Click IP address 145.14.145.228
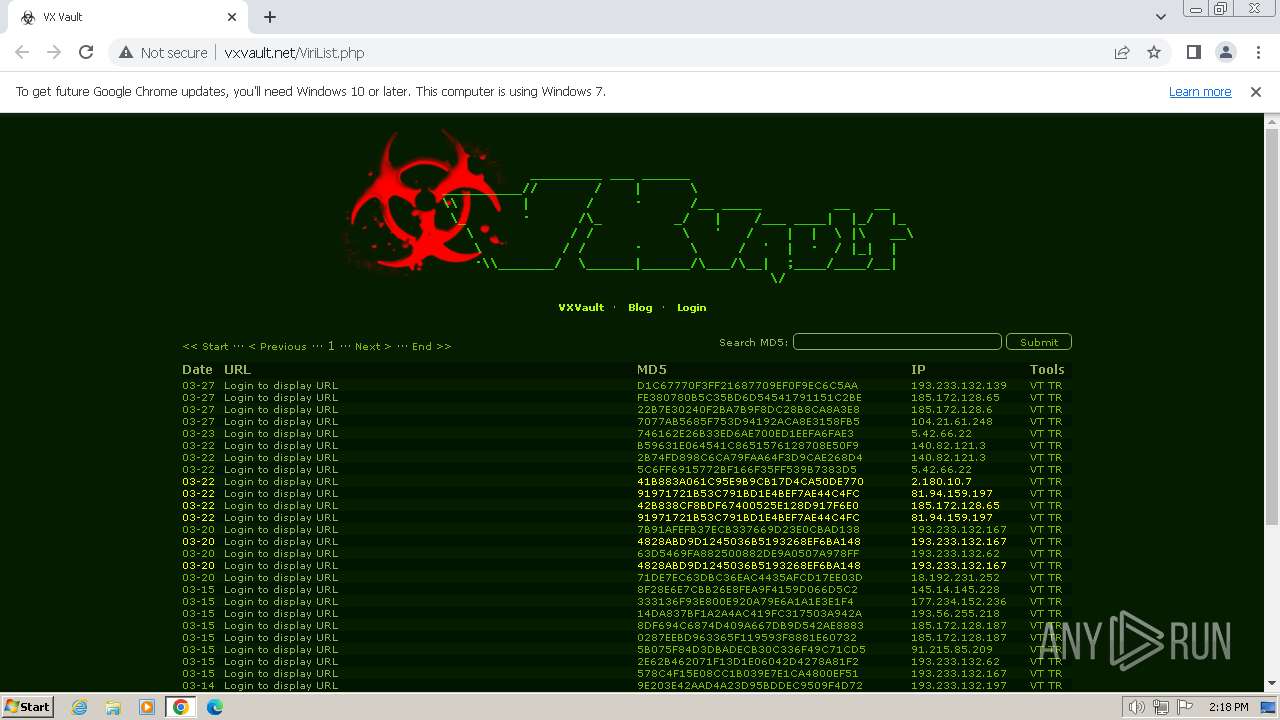 [955, 589]
